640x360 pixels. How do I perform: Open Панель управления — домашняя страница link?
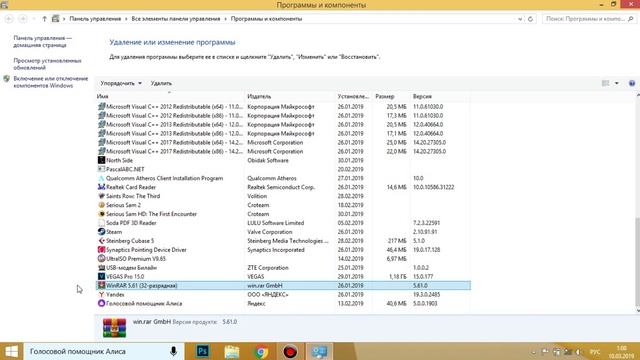pos(42,42)
